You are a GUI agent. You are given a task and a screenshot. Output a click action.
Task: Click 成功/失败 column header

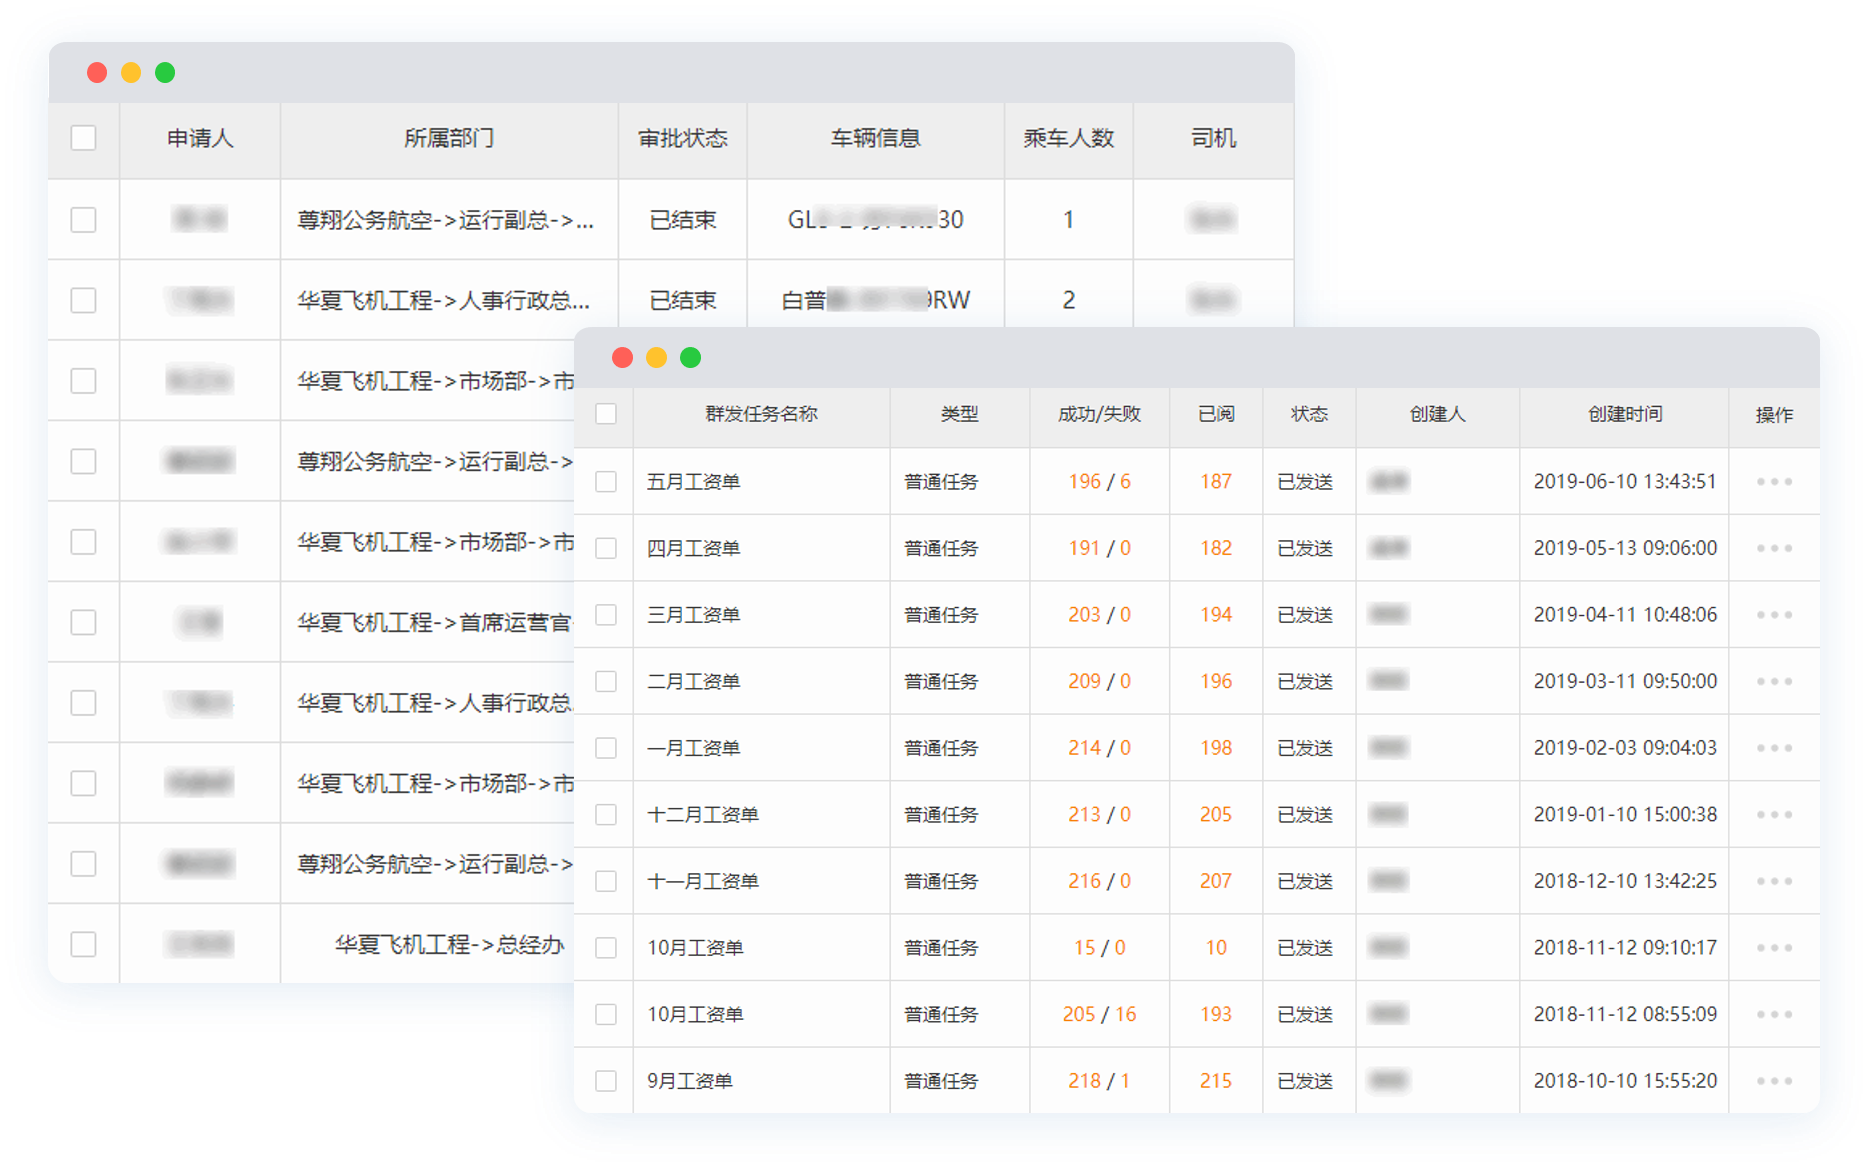click(x=1099, y=414)
